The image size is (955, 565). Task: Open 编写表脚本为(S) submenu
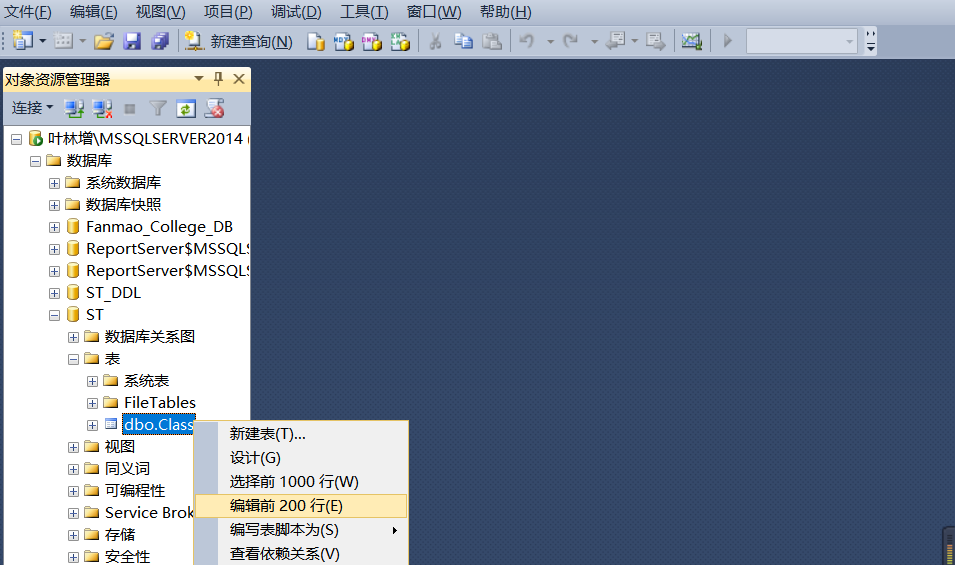pyautogui.click(x=301, y=530)
